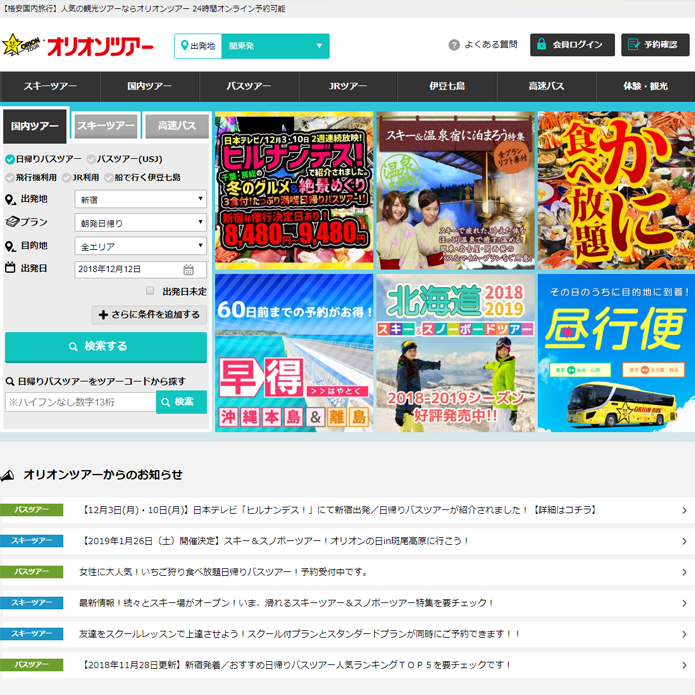Image resolution: width=695 pixels, height=695 pixels.
Task: Switch to スキーツアー search tab
Action: pos(106,126)
